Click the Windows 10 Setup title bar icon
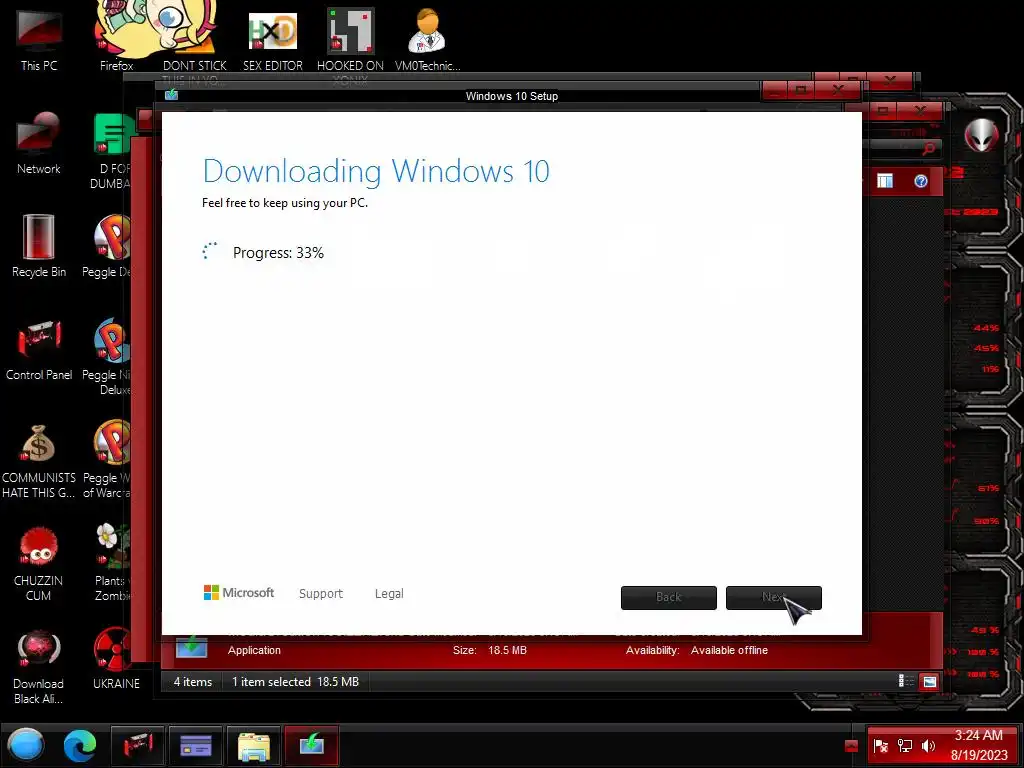 click(x=172, y=95)
